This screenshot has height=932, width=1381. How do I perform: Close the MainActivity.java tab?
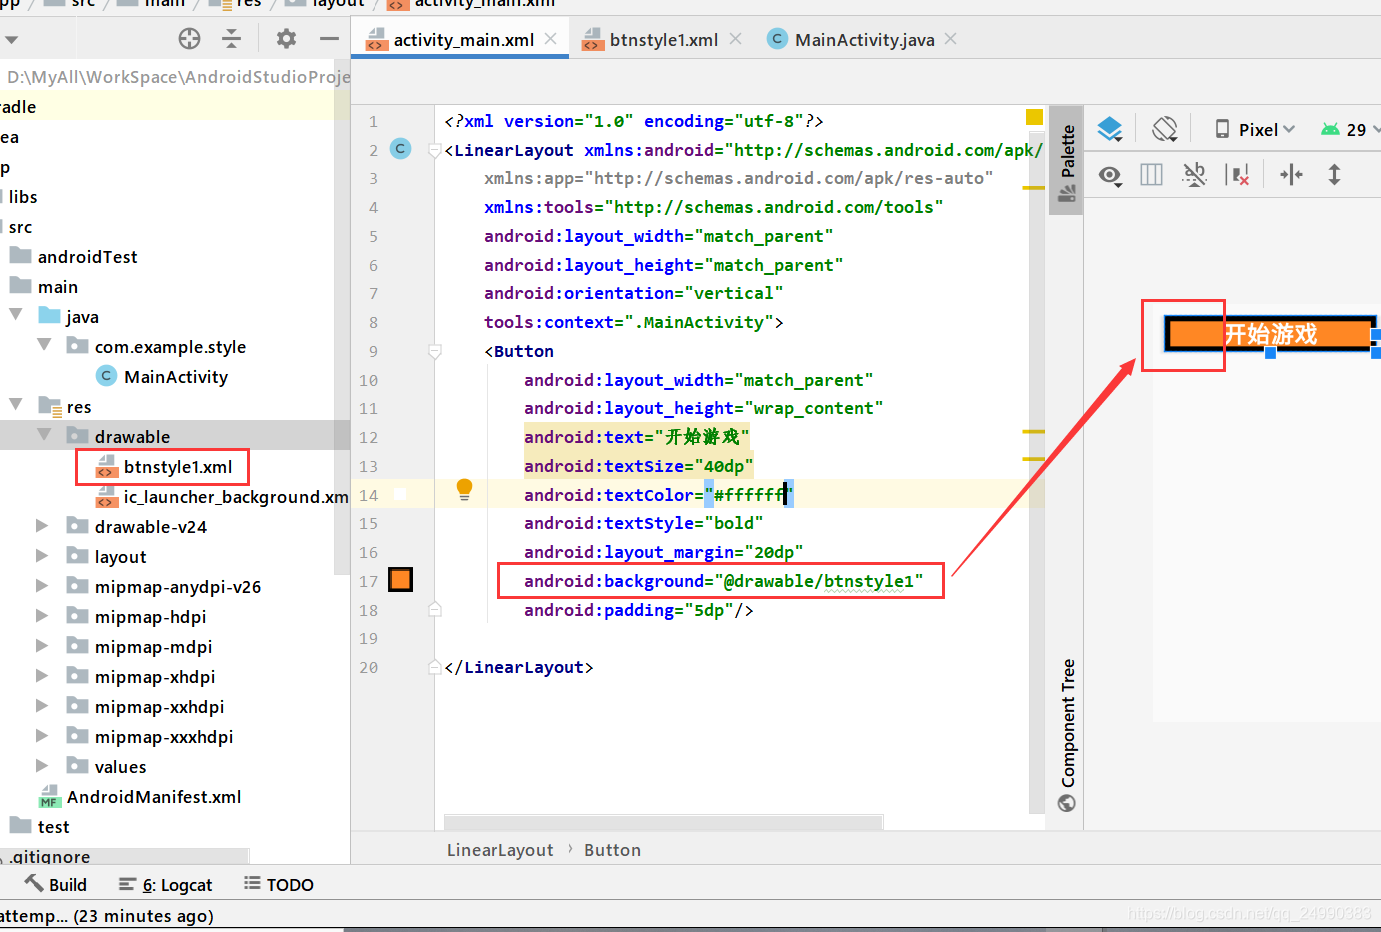point(951,39)
